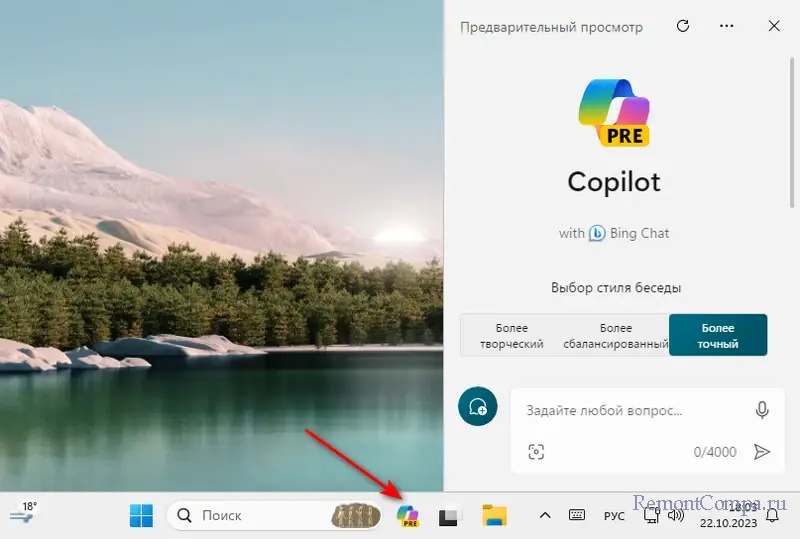Select the "Более сбалансированный" conversation style
This screenshot has height=539, width=800.
tap(616, 336)
